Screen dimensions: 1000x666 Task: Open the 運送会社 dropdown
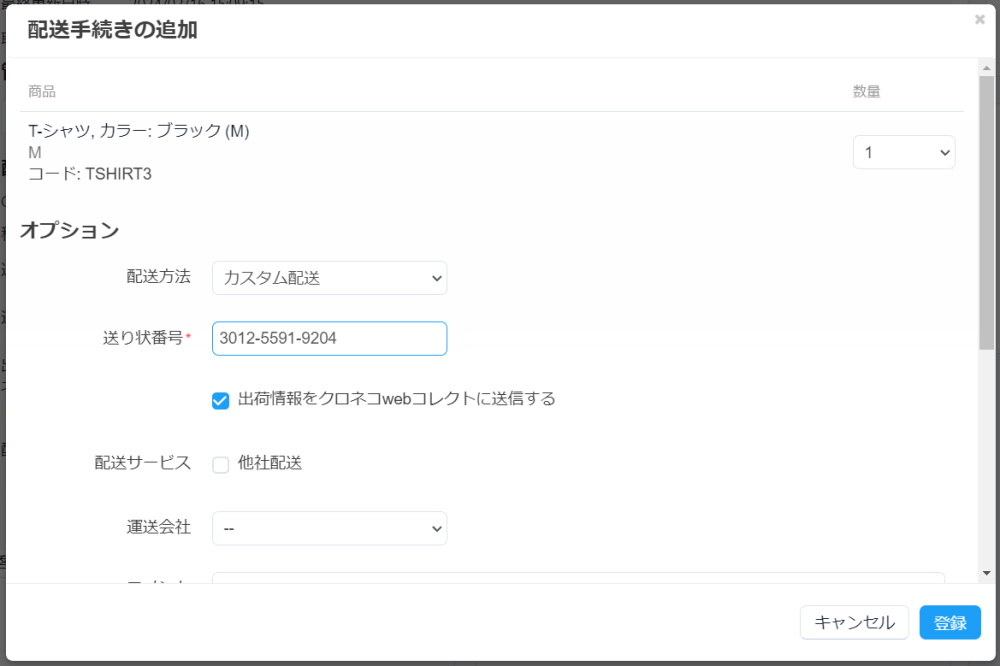click(x=329, y=528)
